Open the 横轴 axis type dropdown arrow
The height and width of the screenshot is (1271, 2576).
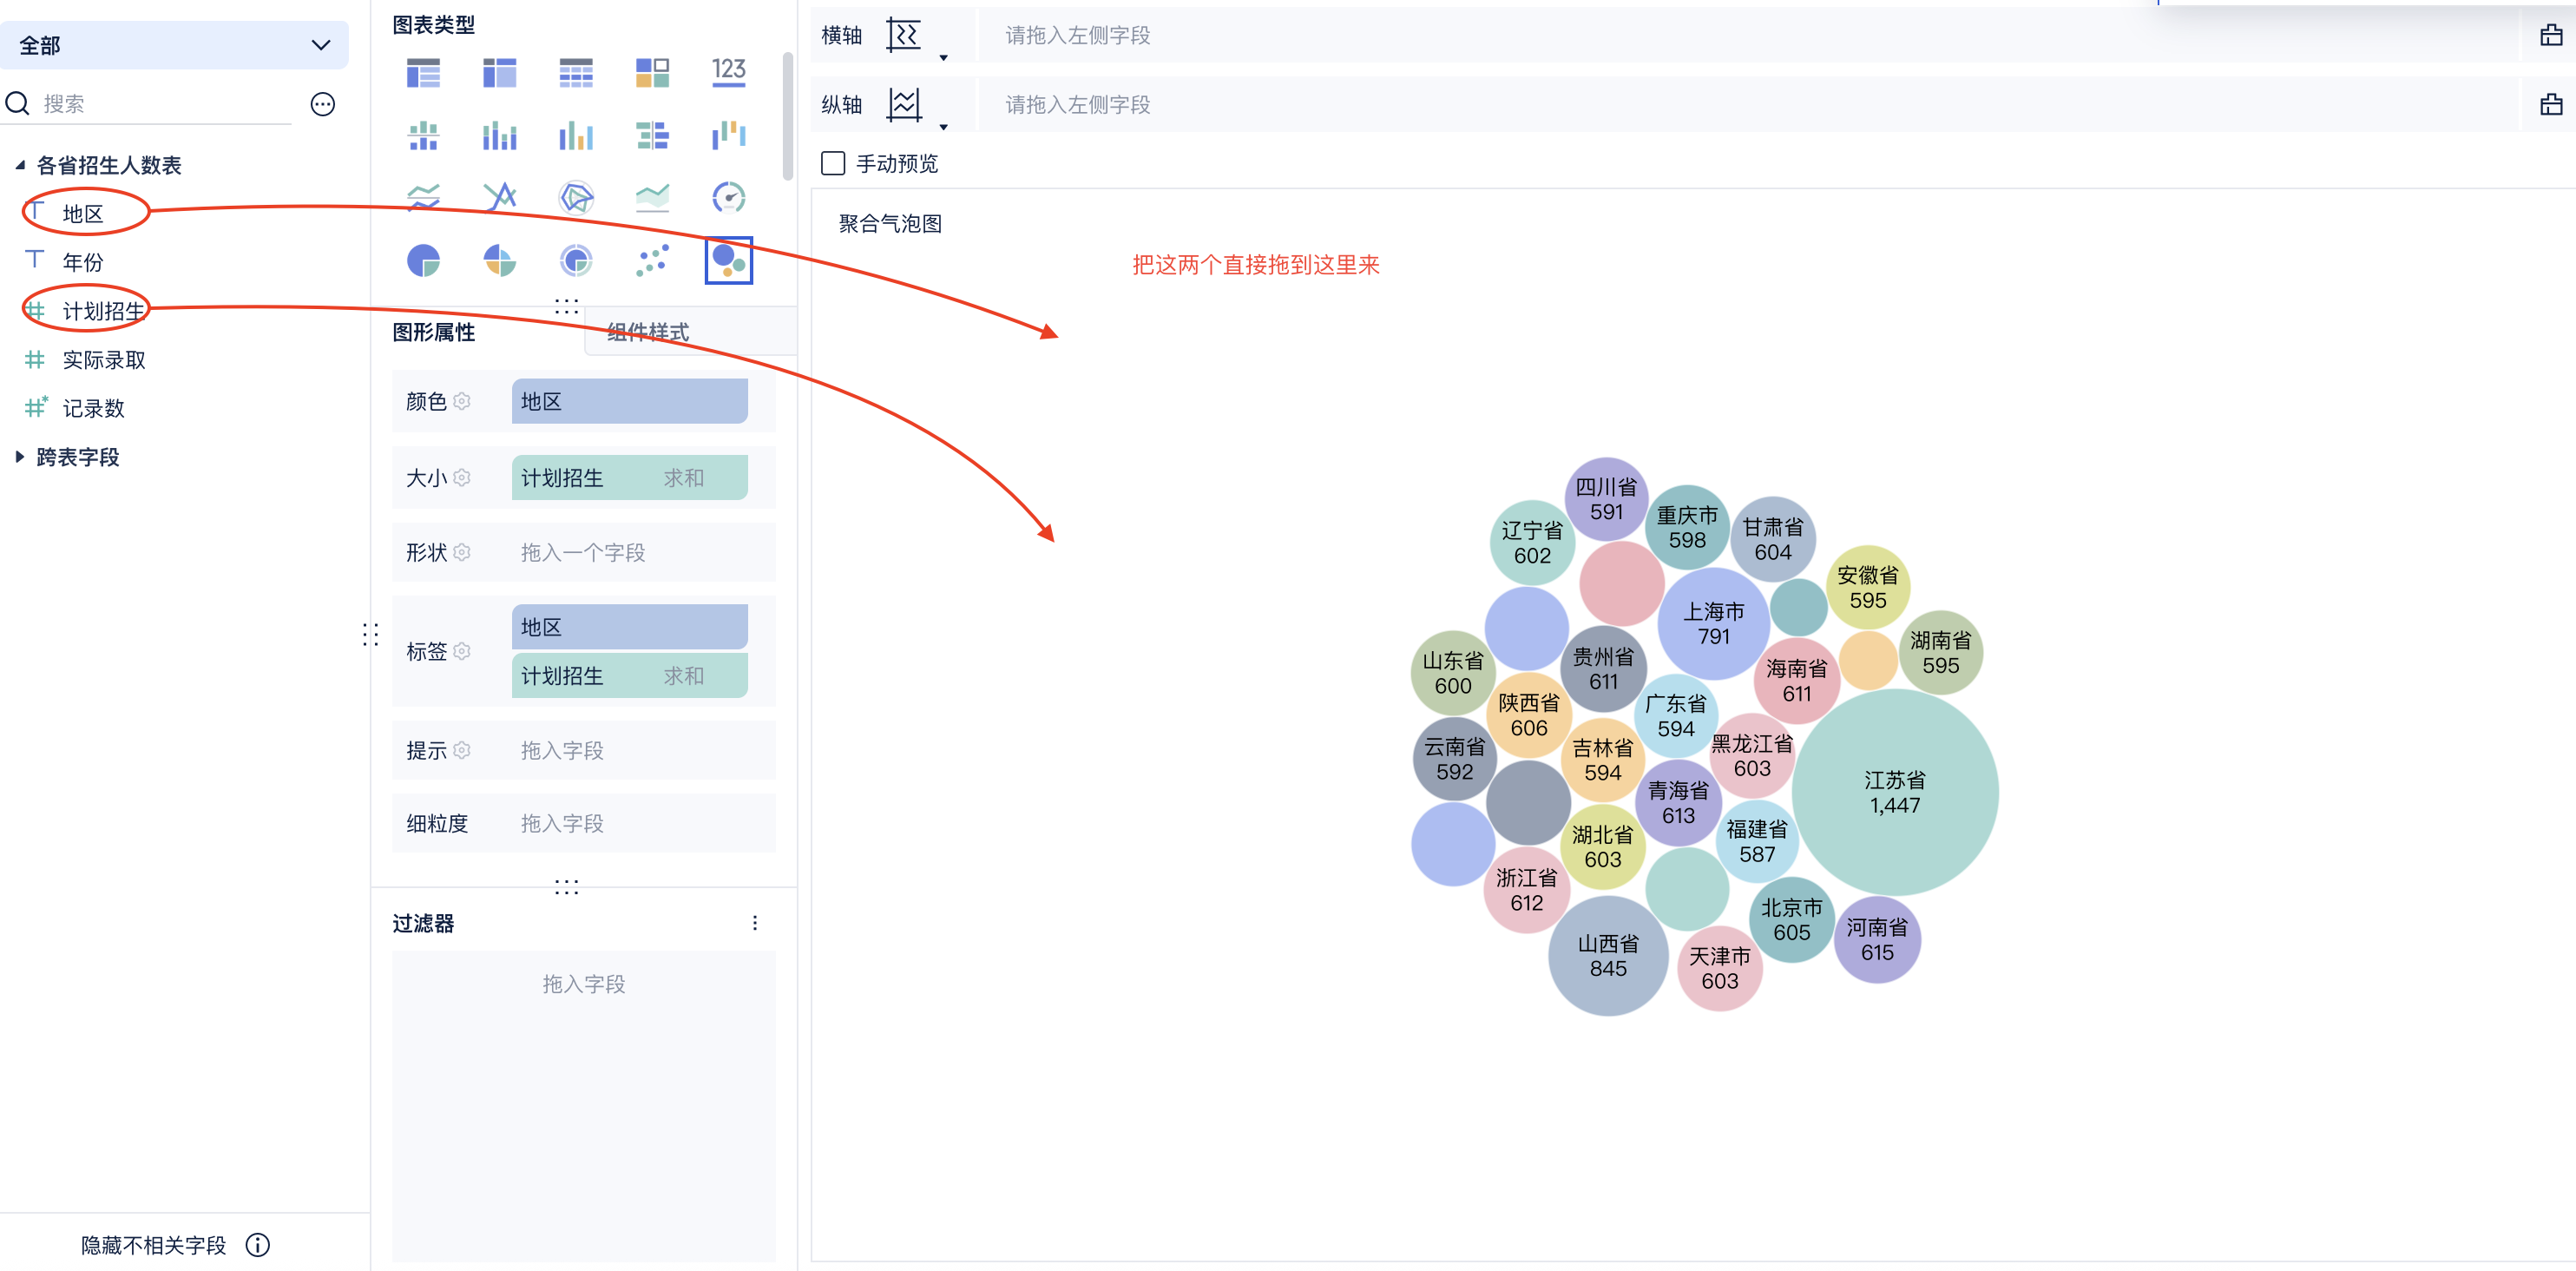click(x=943, y=57)
